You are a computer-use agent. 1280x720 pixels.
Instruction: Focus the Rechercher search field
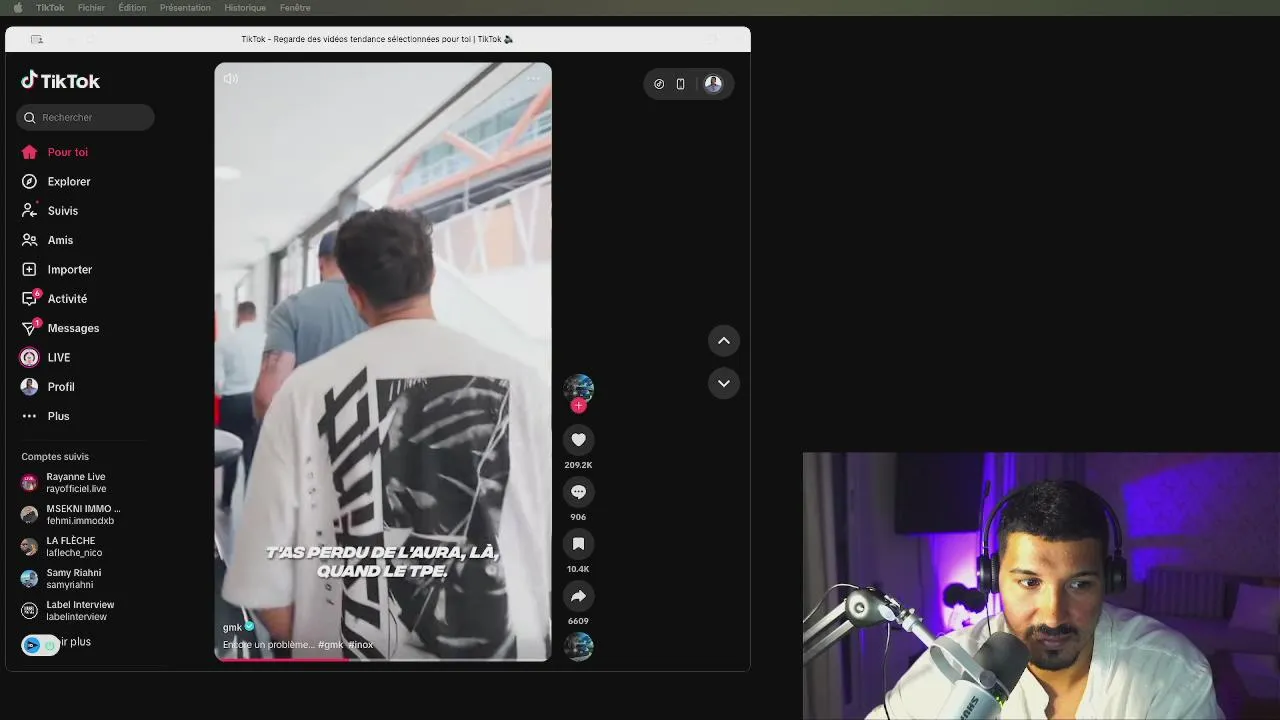point(85,117)
